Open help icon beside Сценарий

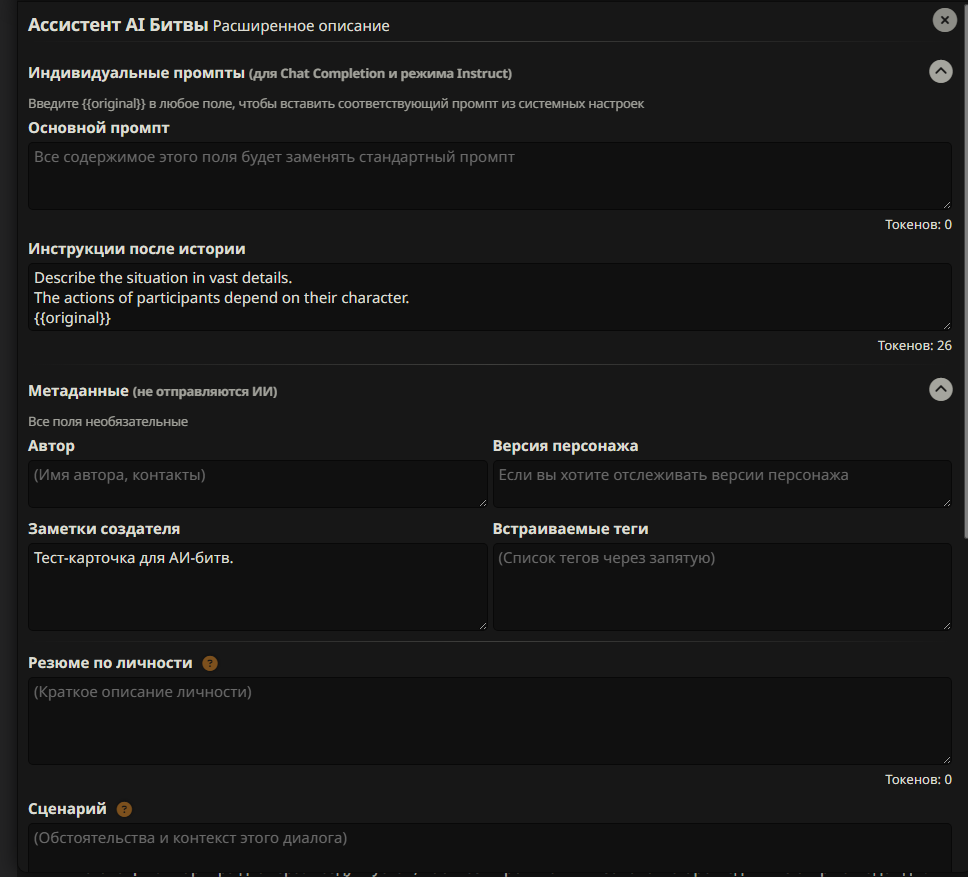[124, 809]
